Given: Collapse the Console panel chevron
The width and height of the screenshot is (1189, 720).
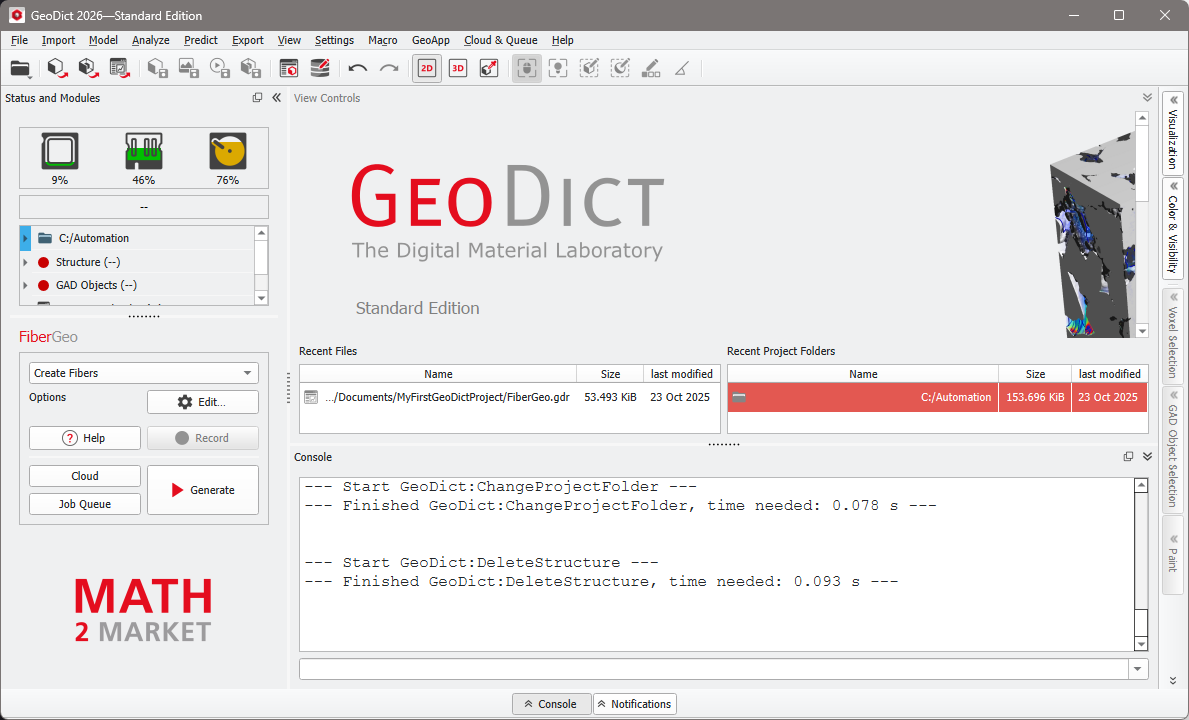Looking at the screenshot, I should 1147,456.
